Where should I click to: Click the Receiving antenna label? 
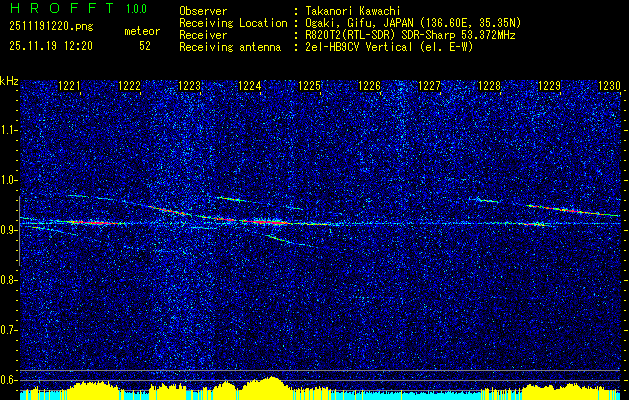pos(230,47)
